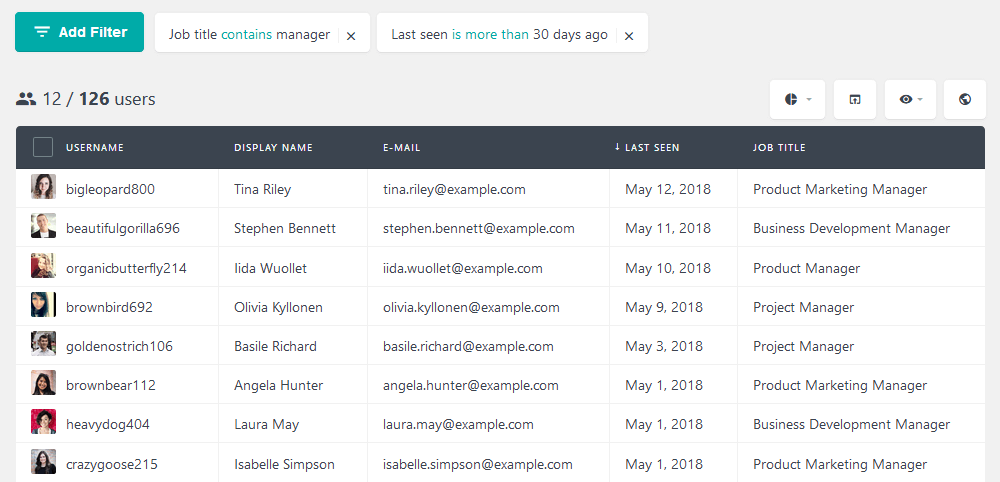Sort by Display Name column header
The height and width of the screenshot is (482, 1000).
click(x=274, y=147)
